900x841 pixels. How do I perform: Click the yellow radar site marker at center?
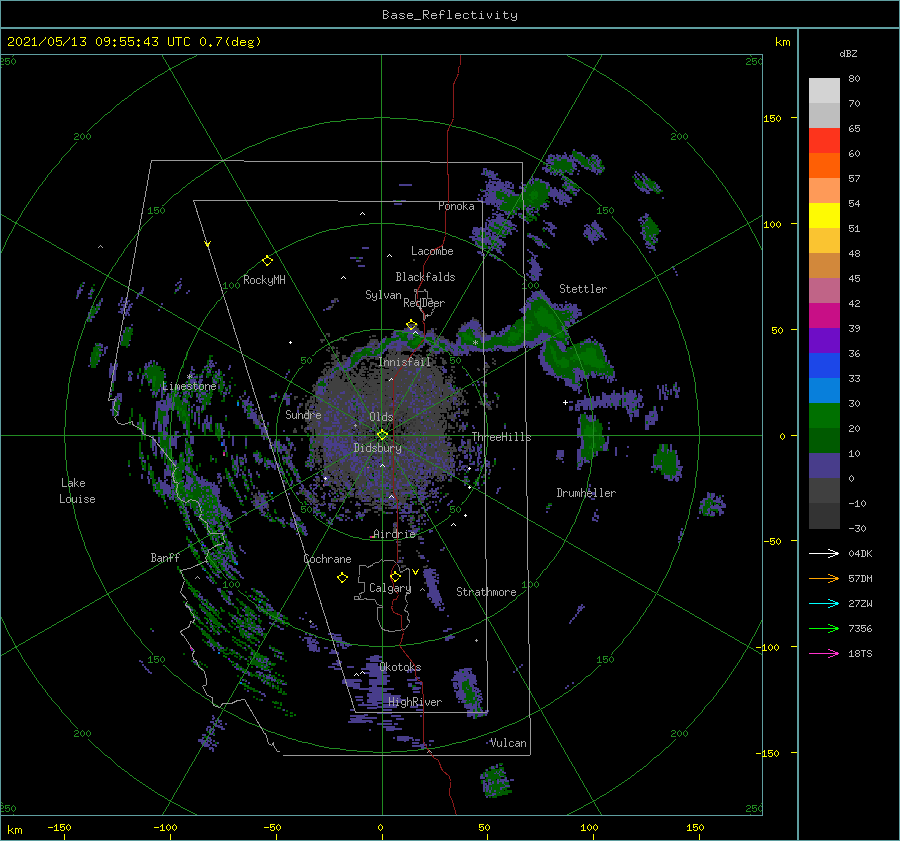382,435
